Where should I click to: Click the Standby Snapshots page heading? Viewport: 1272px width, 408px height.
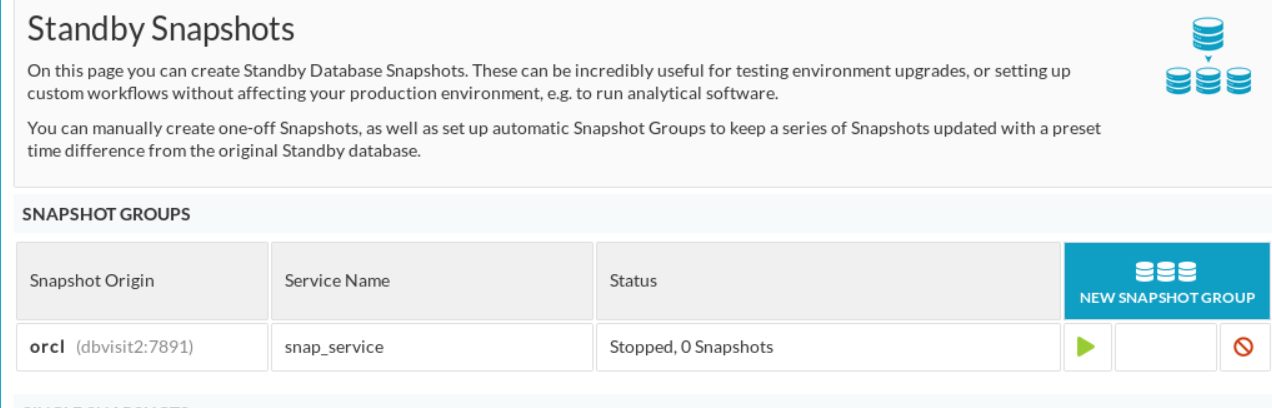coord(161,30)
